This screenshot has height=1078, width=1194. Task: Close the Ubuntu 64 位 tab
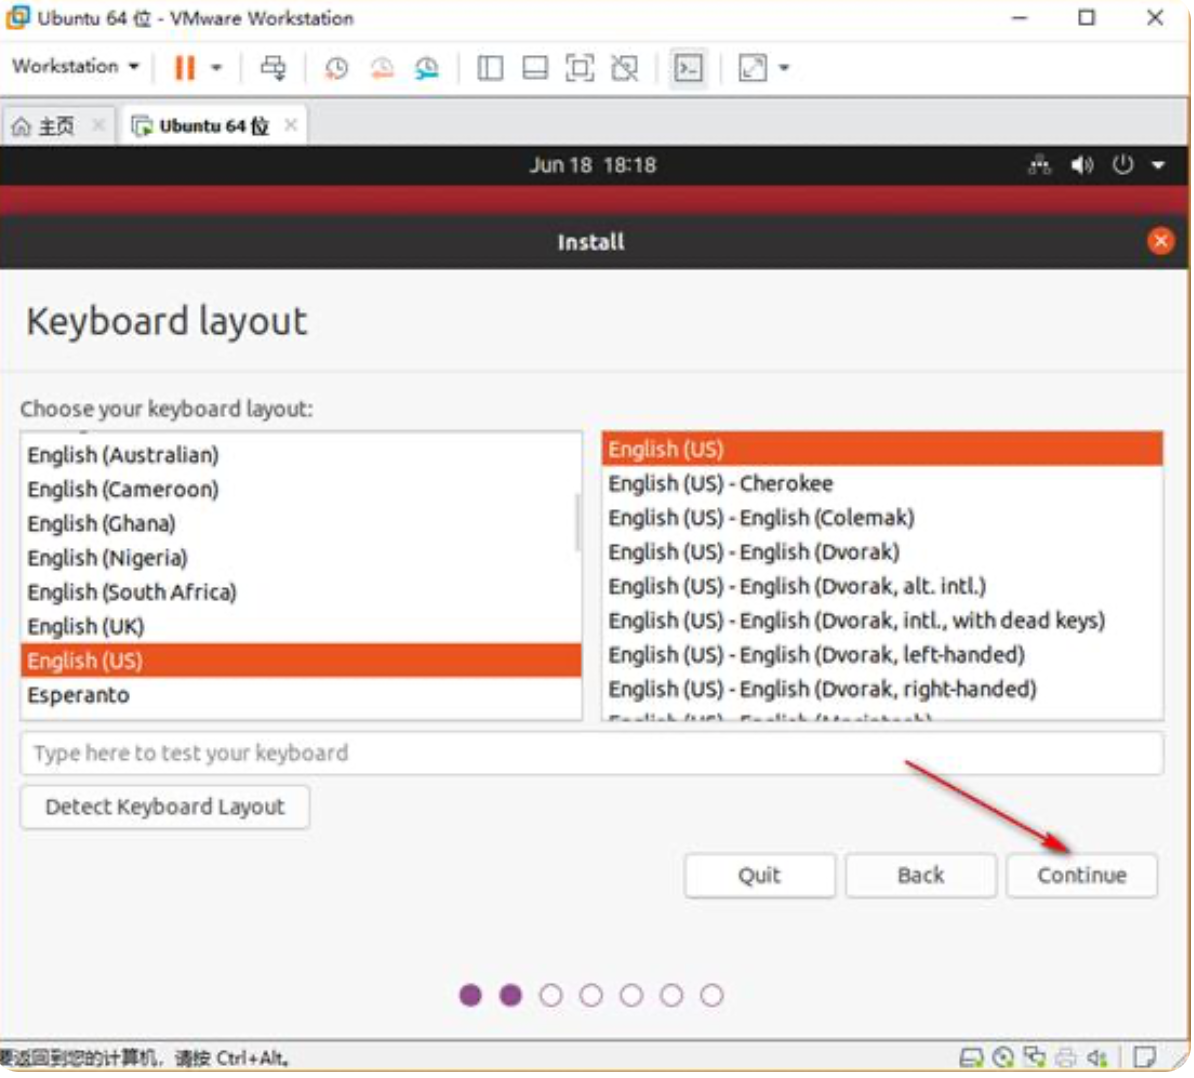coord(291,125)
